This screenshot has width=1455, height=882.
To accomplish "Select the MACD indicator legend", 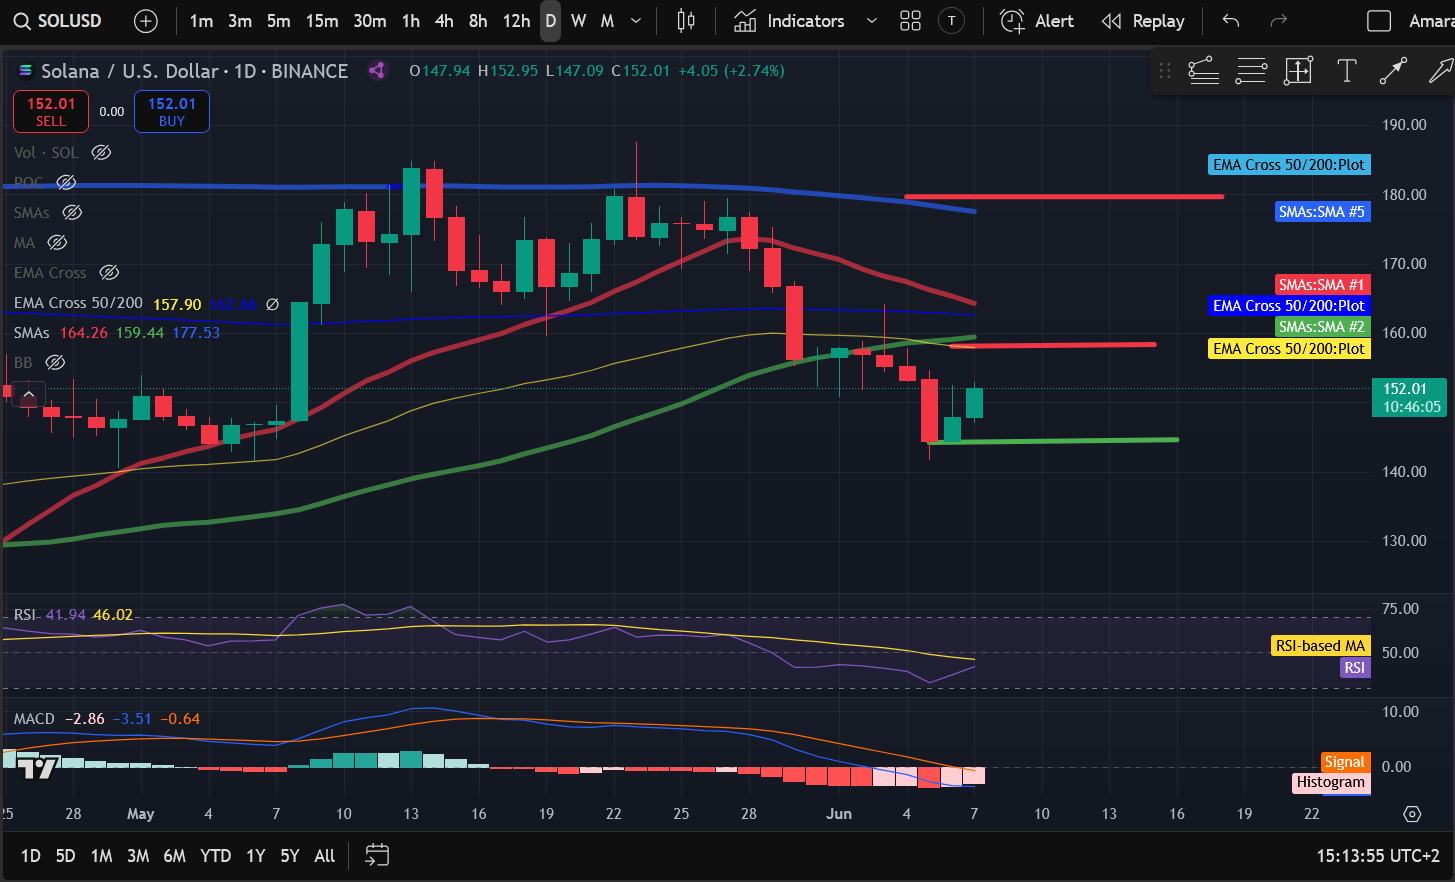I will pos(34,719).
